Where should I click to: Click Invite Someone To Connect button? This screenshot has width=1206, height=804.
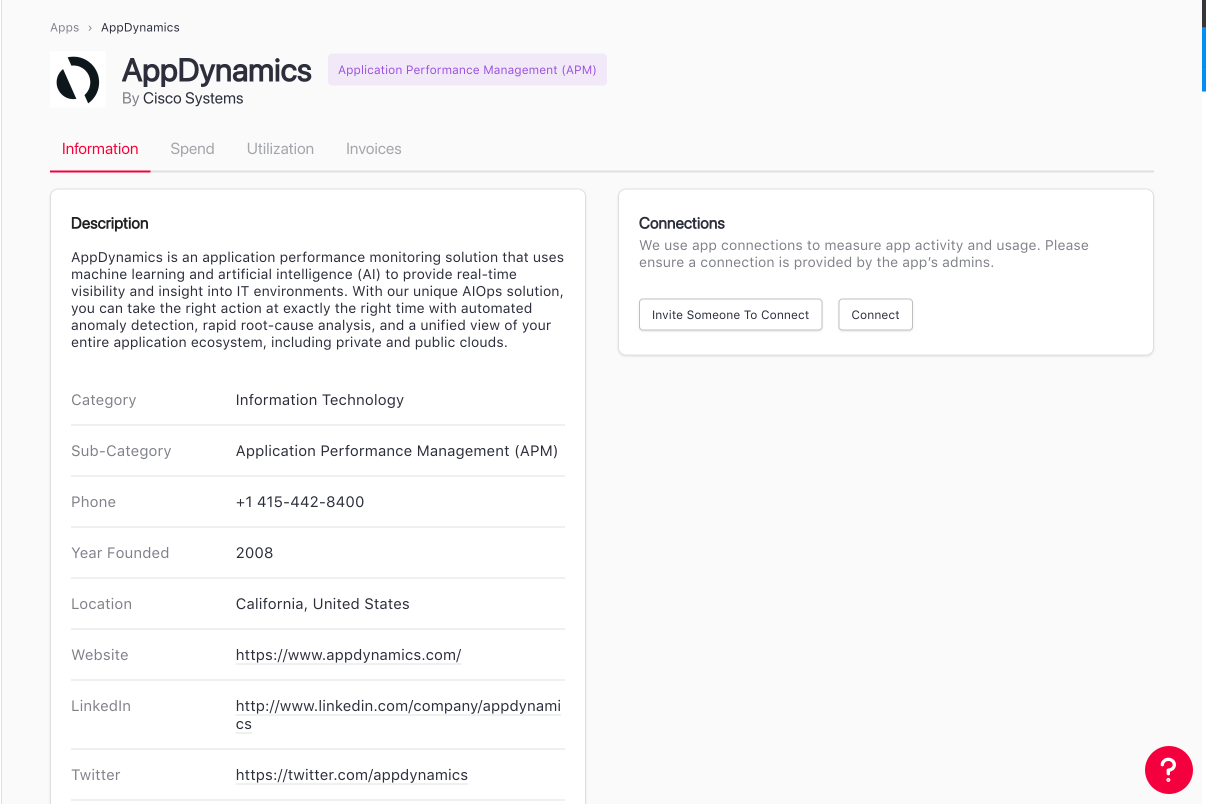pos(730,314)
